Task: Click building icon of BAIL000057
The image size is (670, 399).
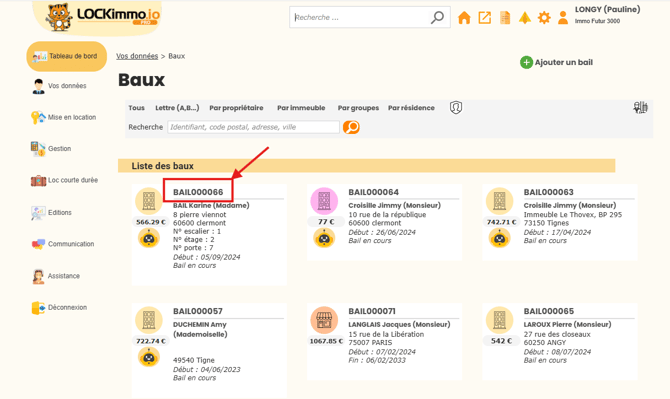Action: click(149, 320)
